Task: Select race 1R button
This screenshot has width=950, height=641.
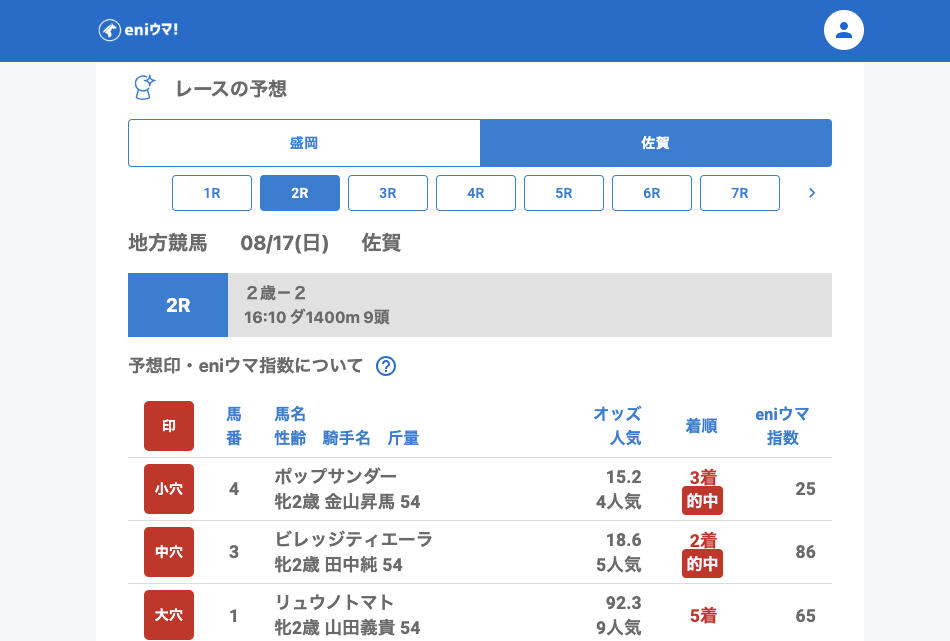Action: pos(212,193)
